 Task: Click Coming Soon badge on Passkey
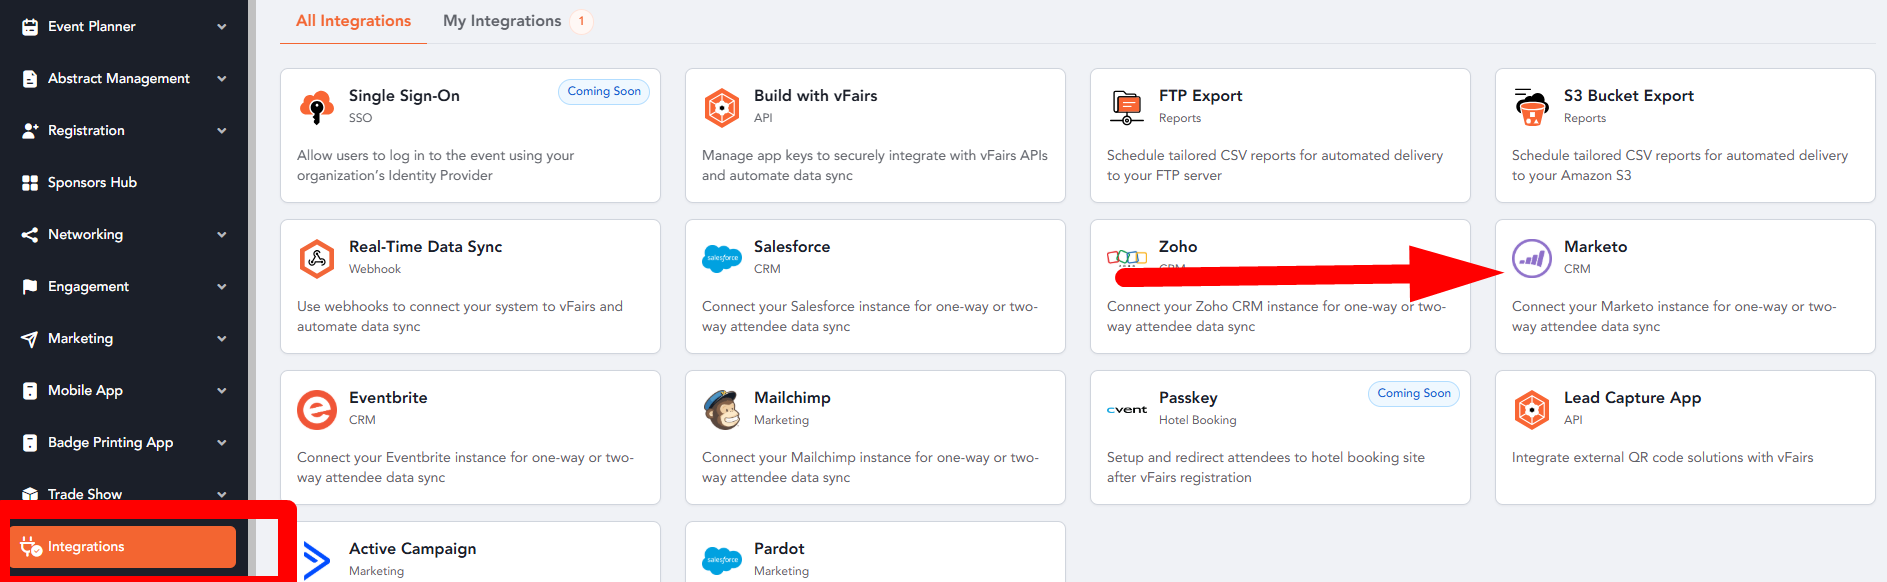[x=1414, y=394]
